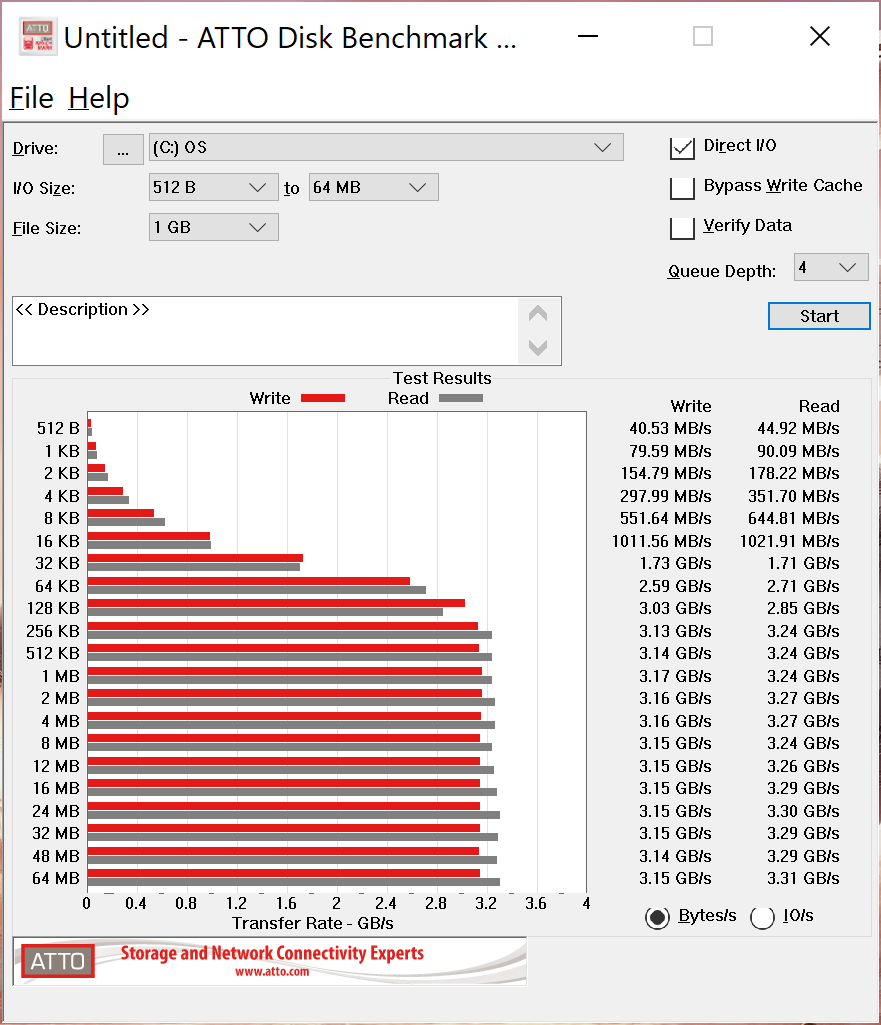
Task: Click the 48 MB write value 3.14 GB/s
Action: (x=675, y=856)
